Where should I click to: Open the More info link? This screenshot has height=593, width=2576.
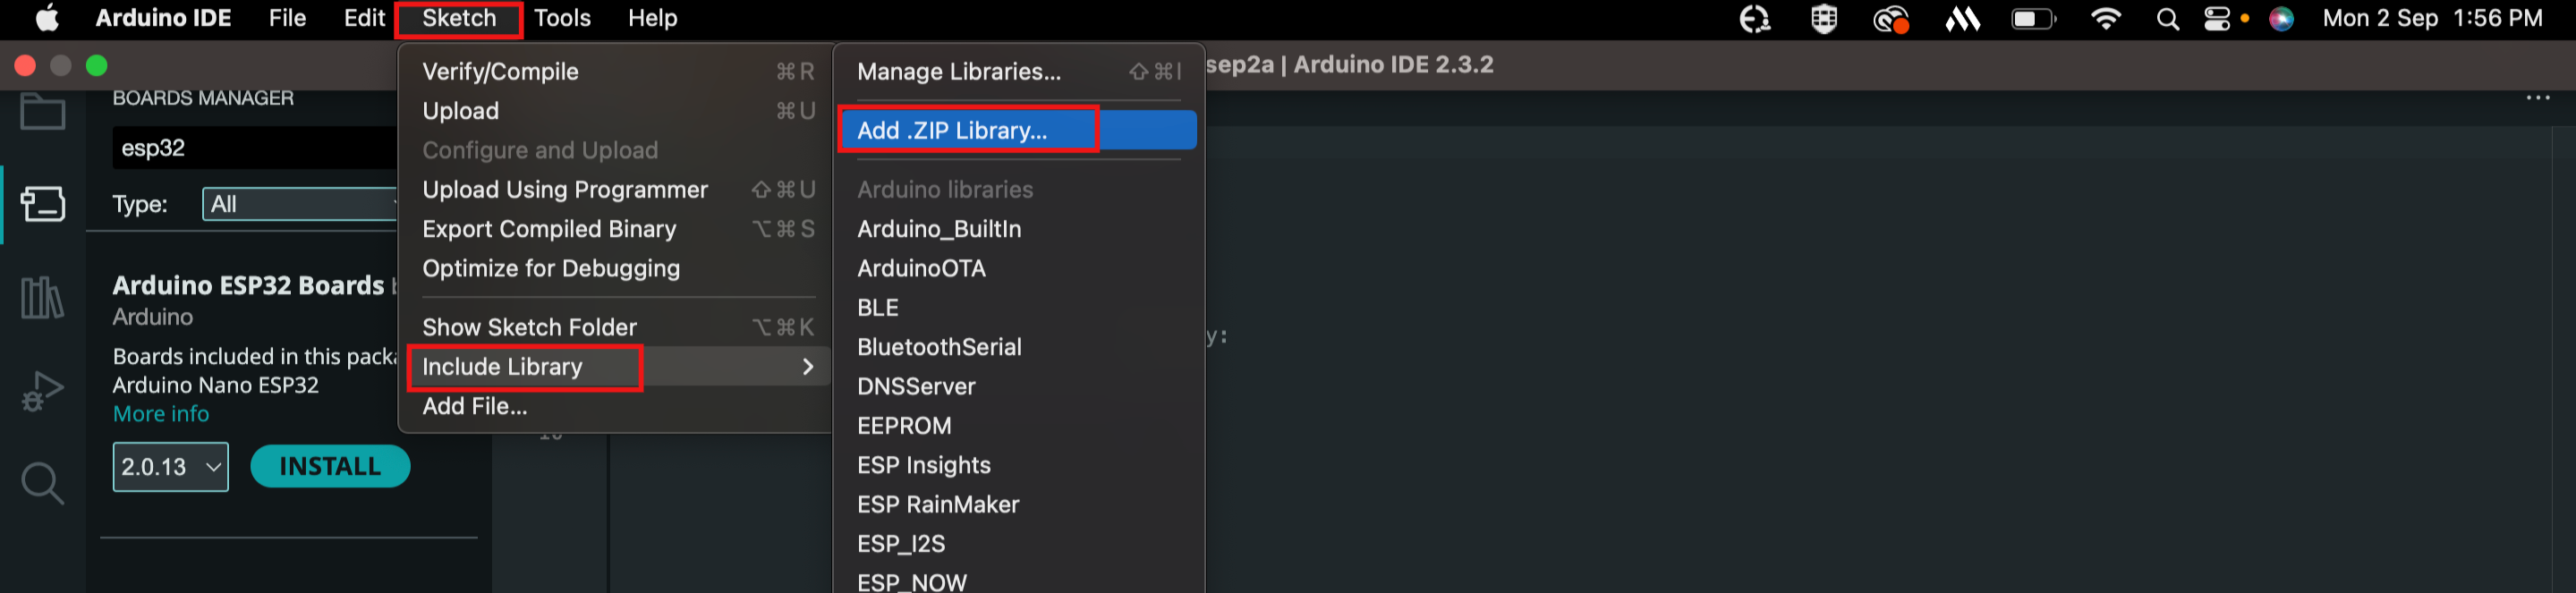[x=161, y=414]
